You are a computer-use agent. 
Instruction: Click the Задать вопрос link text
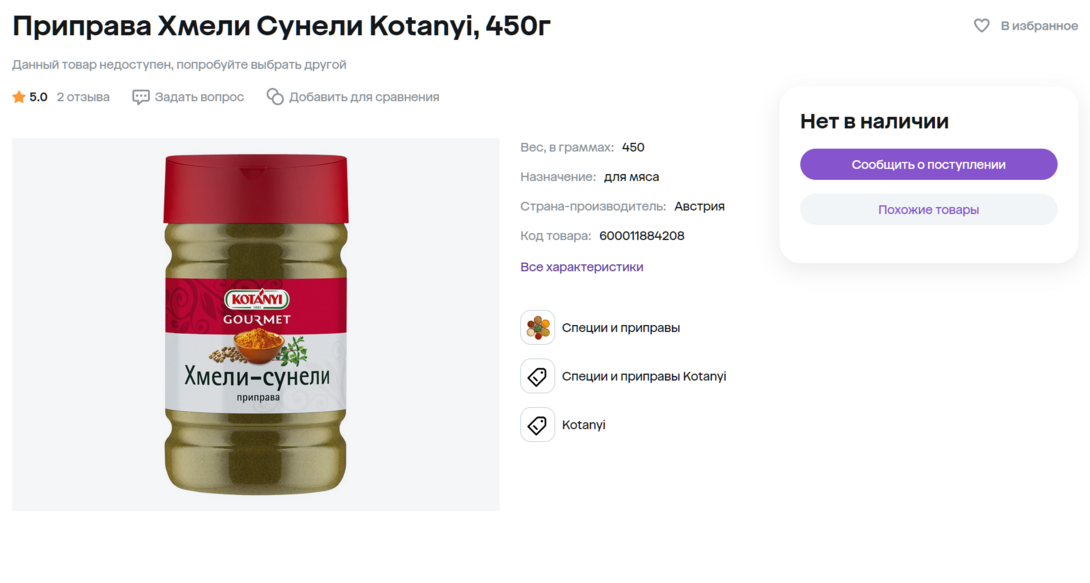[x=199, y=97]
